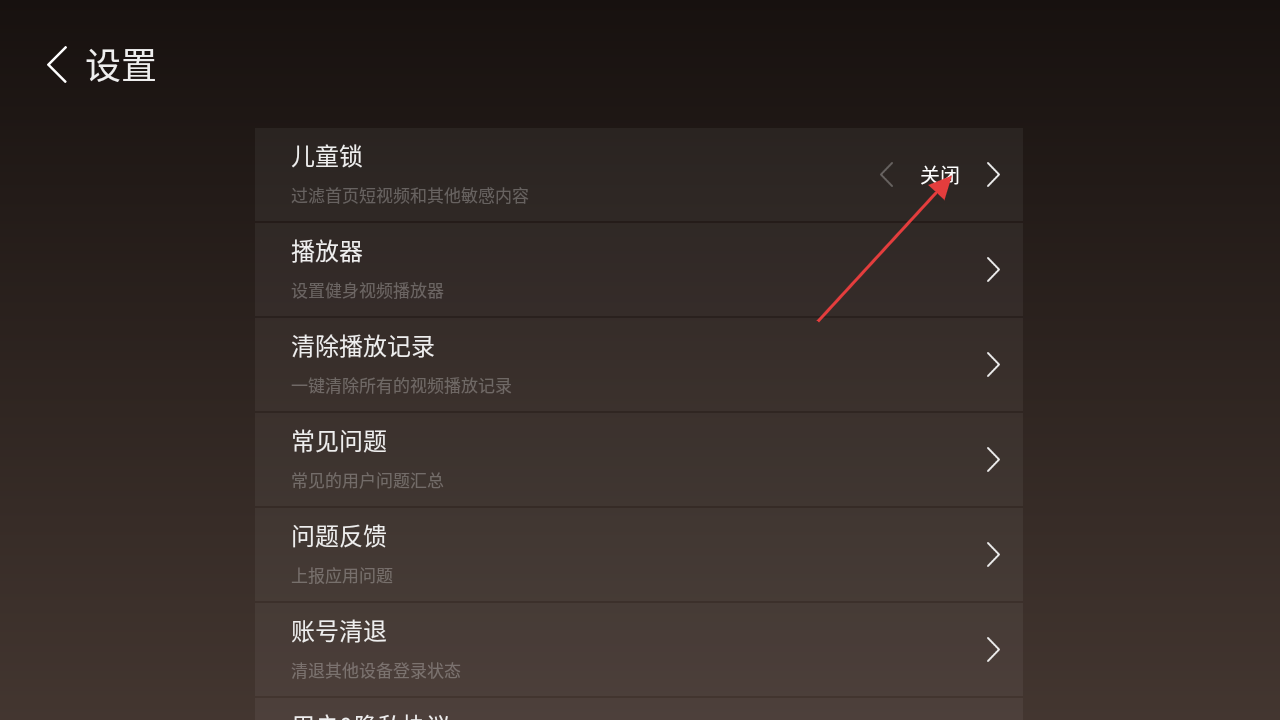Click the right arrow in the 儿童锁 row
Screen dimensions: 1280x720
[x=993, y=175]
